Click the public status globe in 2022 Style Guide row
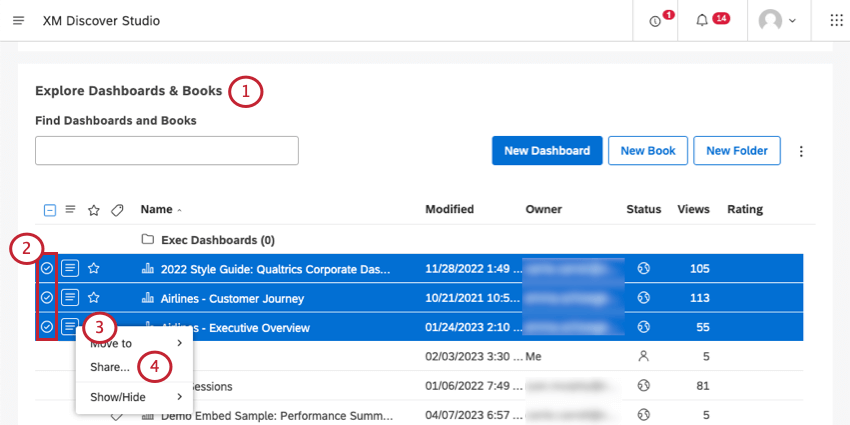The height and width of the screenshot is (425, 850). click(643, 268)
